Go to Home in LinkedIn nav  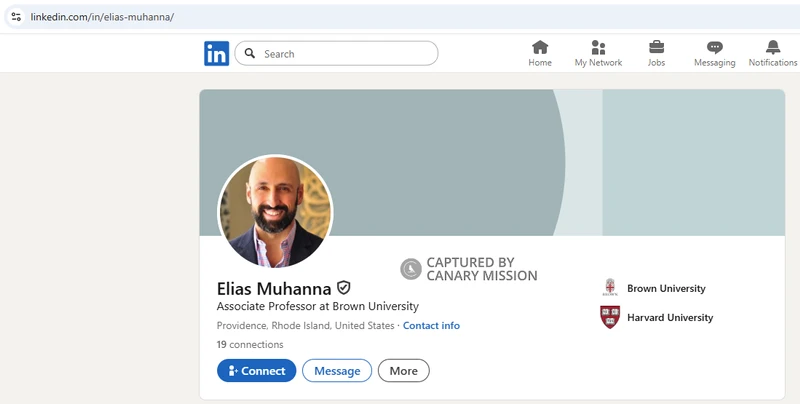point(540,54)
